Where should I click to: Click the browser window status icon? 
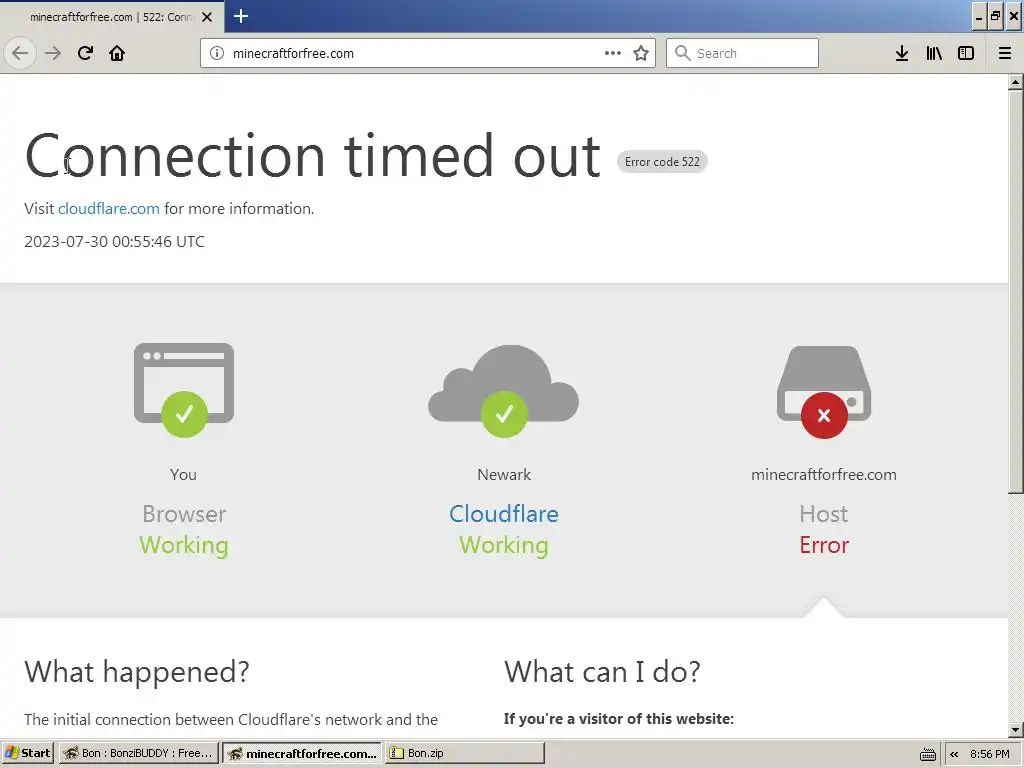point(184,389)
